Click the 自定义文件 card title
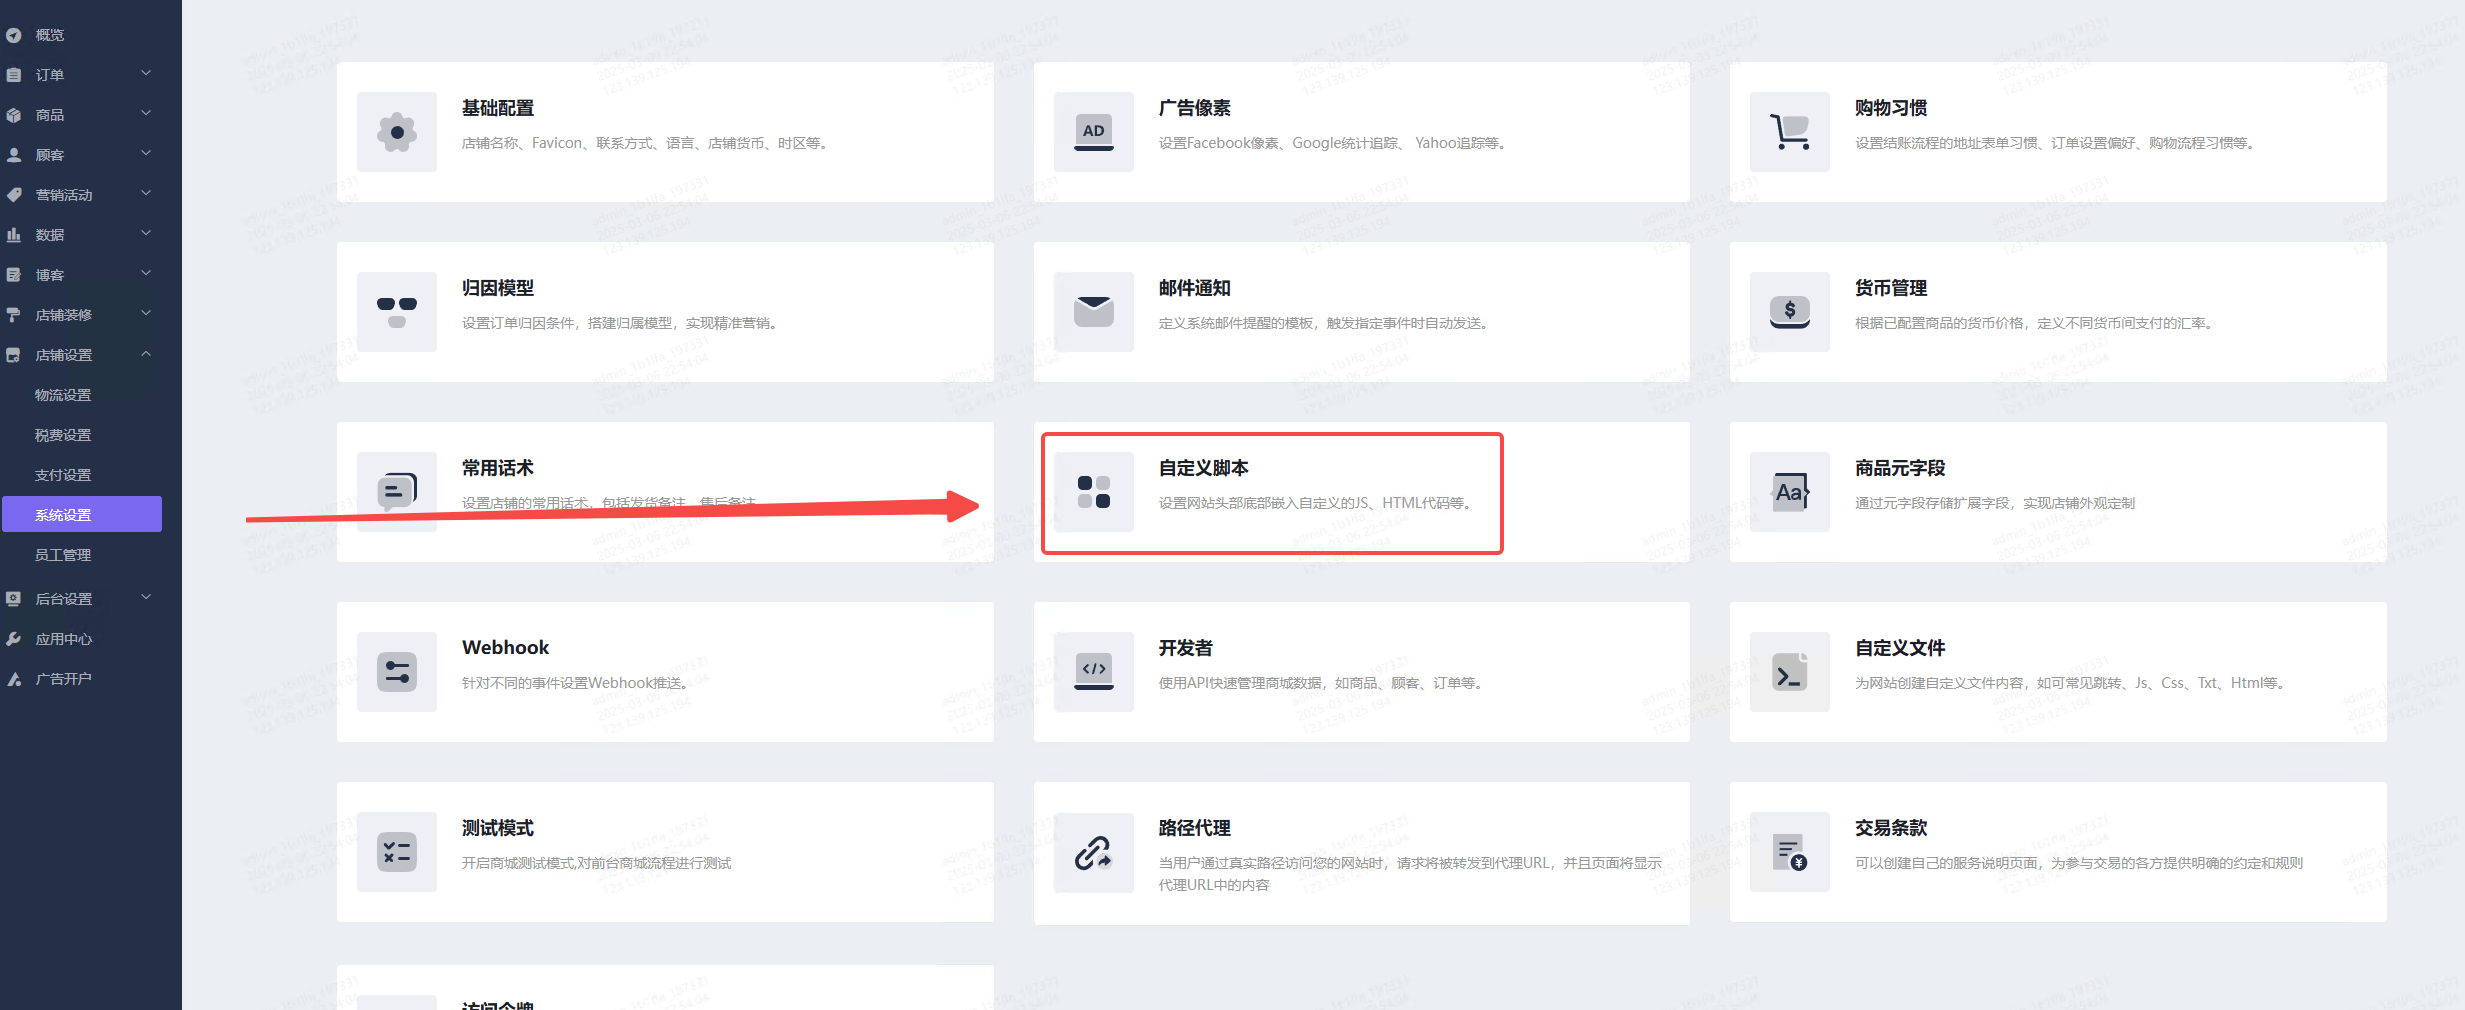Viewport: 2465px width, 1010px height. click(x=1900, y=648)
